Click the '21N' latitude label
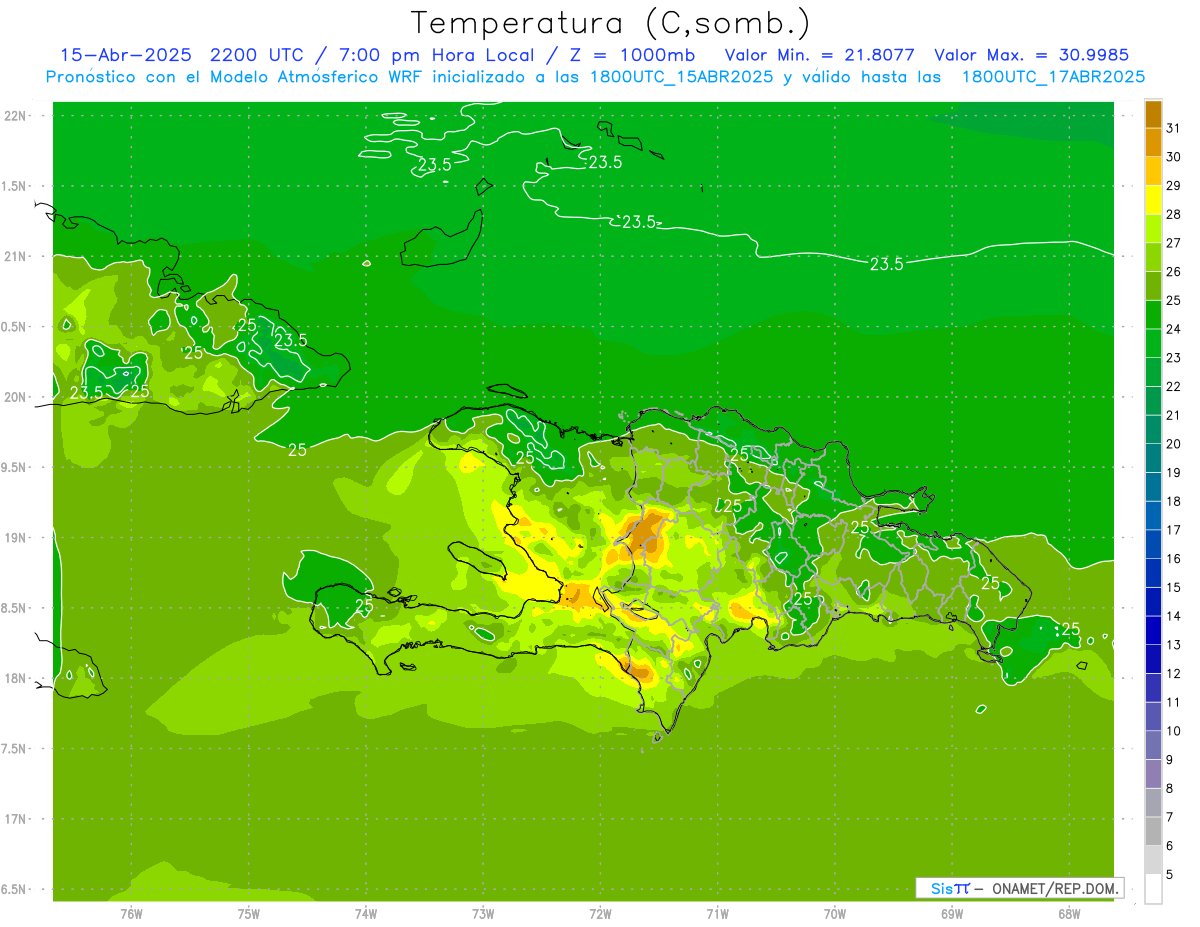The height and width of the screenshot is (927, 1200). [x=15, y=256]
